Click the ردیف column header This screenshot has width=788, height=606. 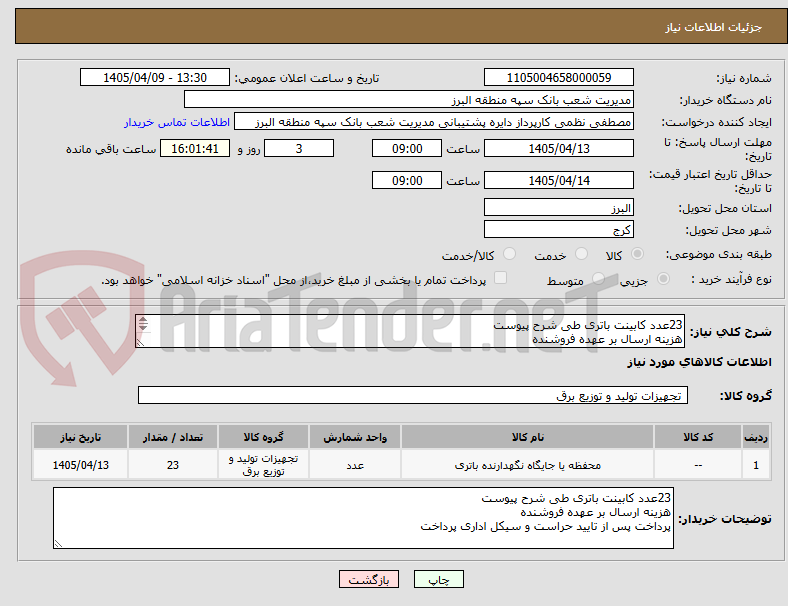pyautogui.click(x=755, y=437)
